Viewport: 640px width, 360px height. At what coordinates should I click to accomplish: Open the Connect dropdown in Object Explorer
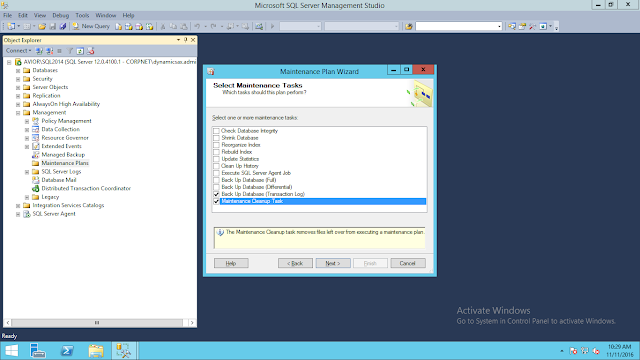point(18,51)
